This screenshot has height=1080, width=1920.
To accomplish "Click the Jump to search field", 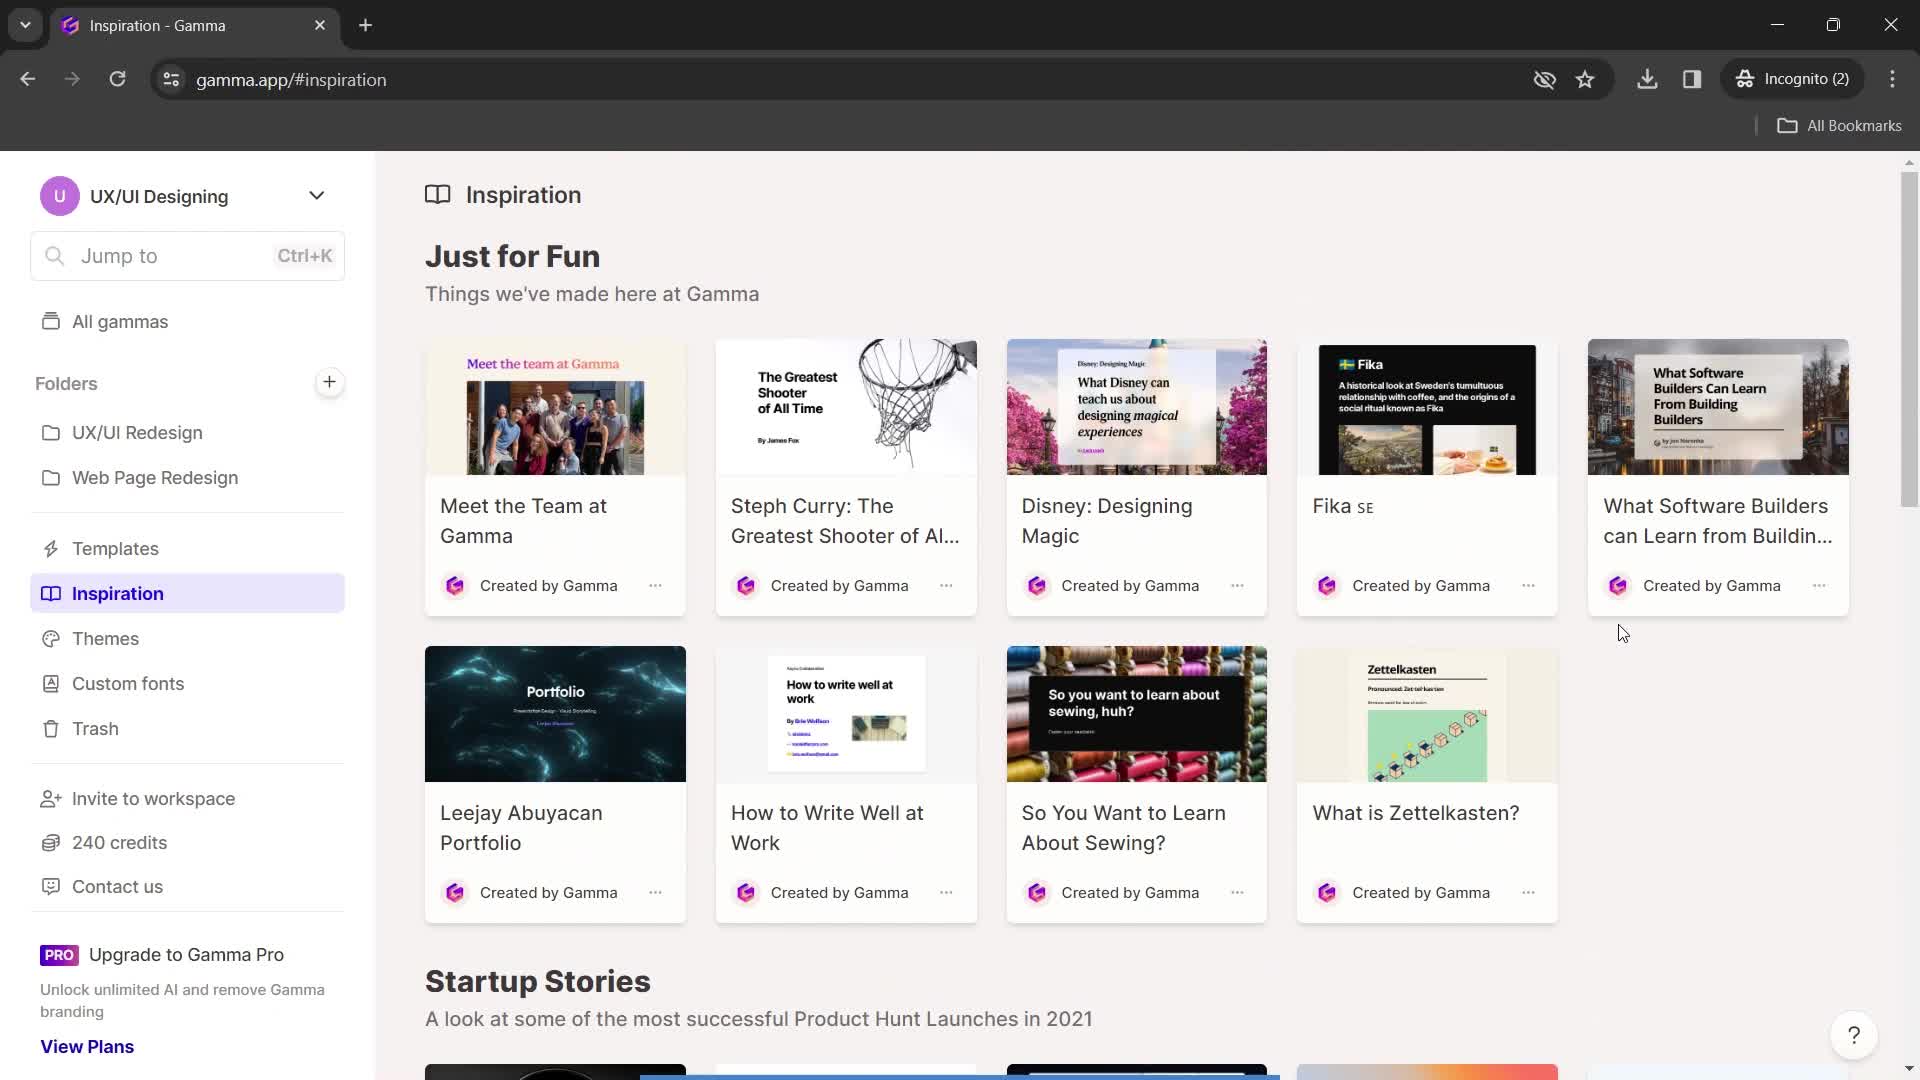I will [188, 256].
